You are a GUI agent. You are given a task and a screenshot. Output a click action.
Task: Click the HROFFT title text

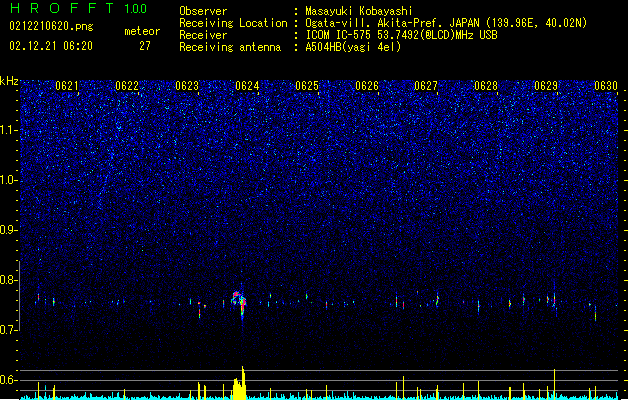tap(62, 8)
